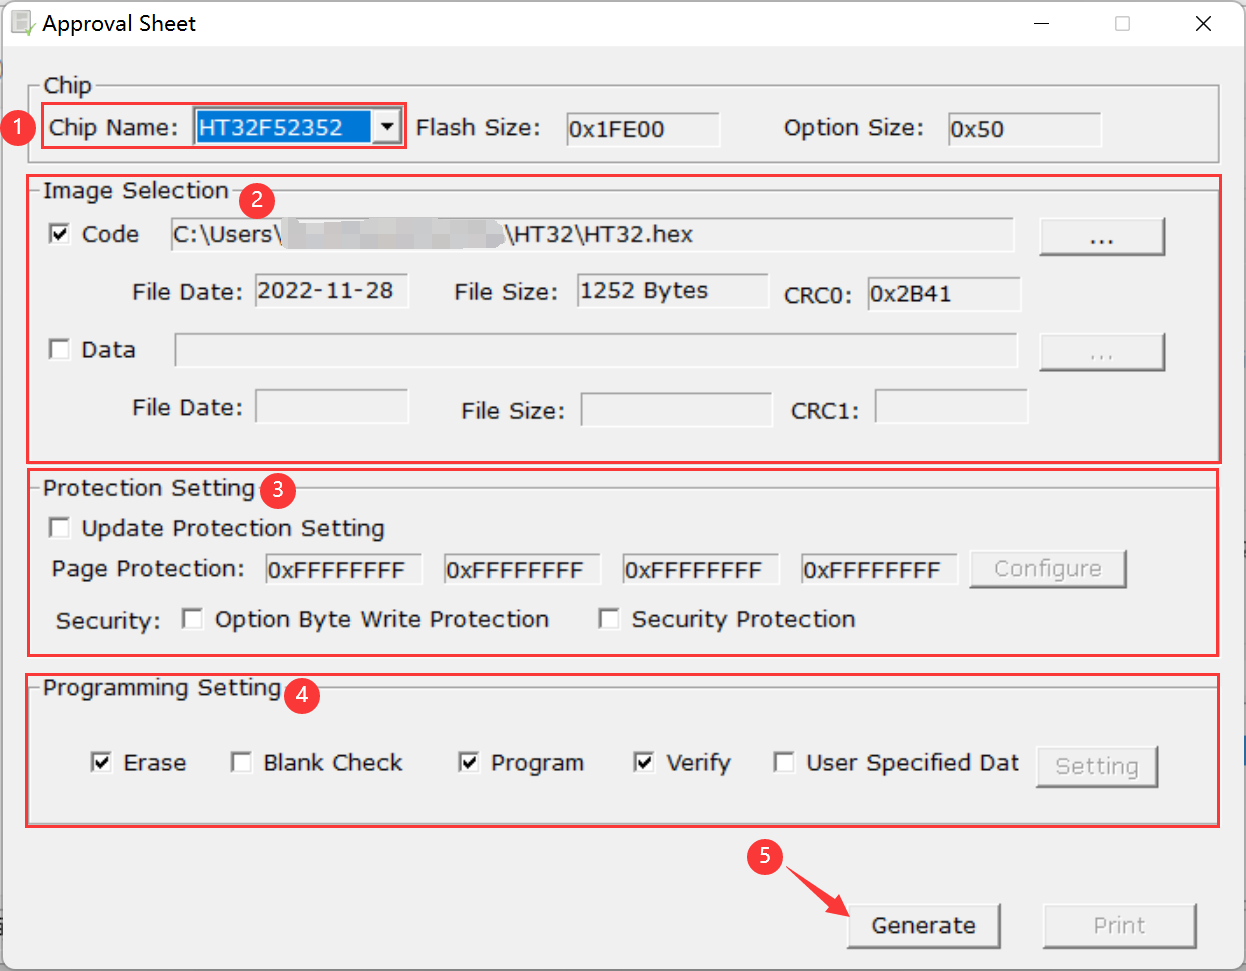Click the Generate button
The width and height of the screenshot is (1246, 971).
[922, 925]
